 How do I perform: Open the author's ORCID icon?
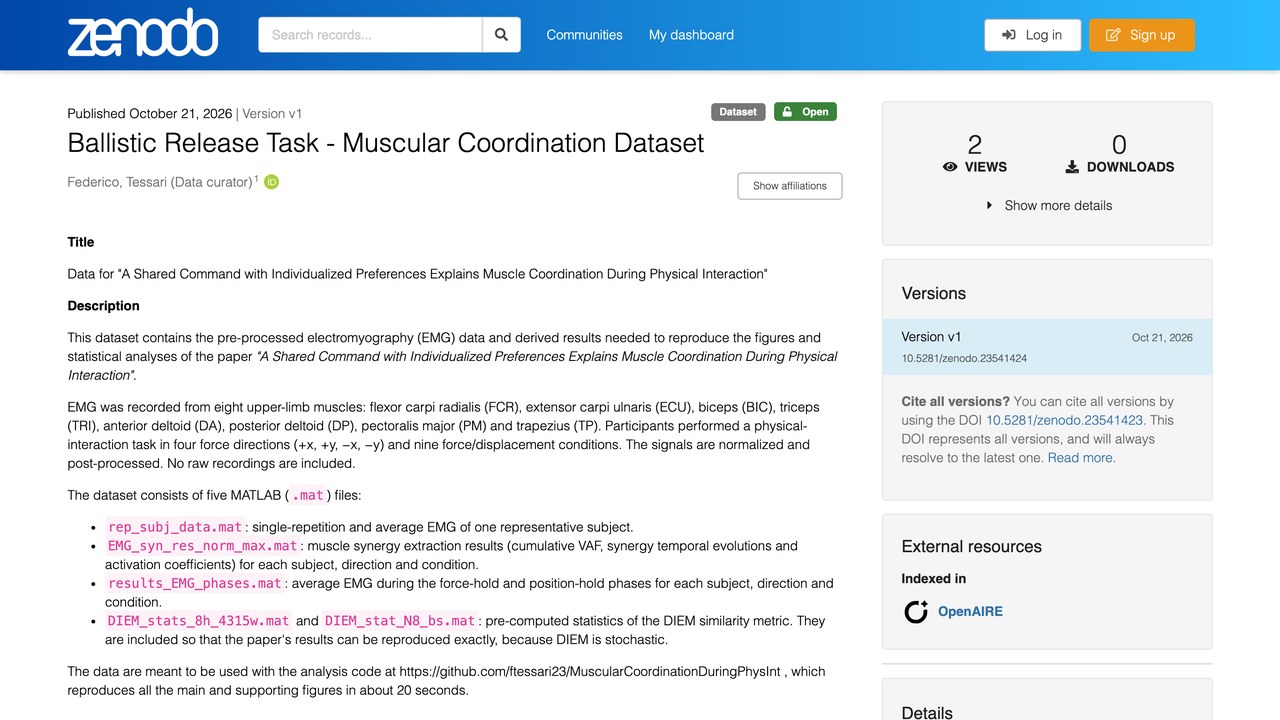tap(271, 182)
